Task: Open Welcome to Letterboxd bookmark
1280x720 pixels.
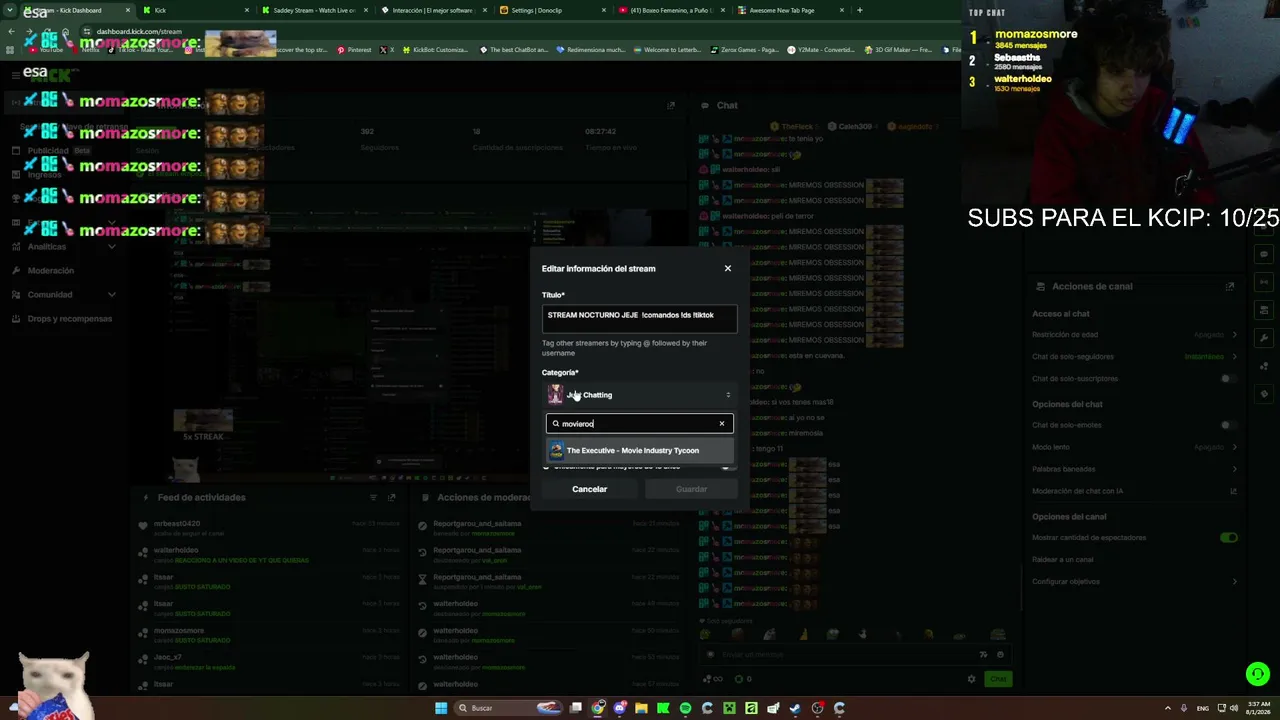Action: (x=668, y=50)
